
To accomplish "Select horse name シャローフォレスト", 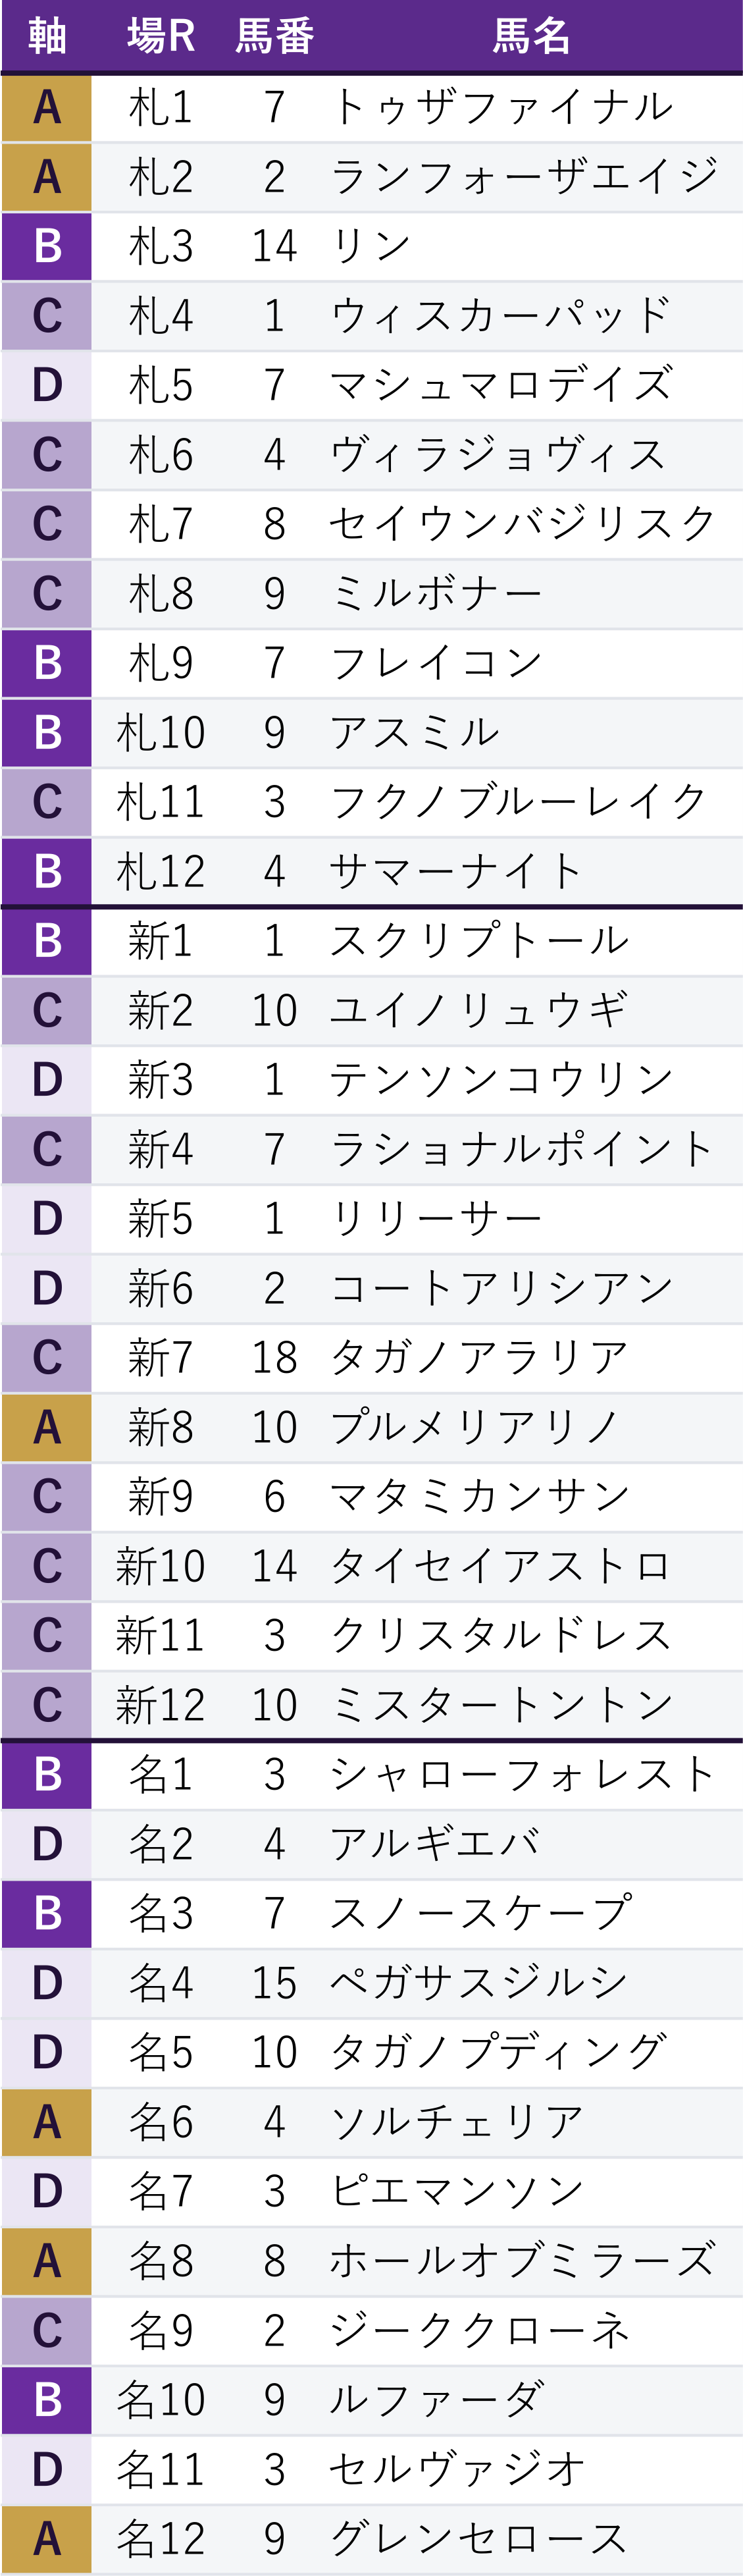I will pyautogui.click(x=524, y=1775).
